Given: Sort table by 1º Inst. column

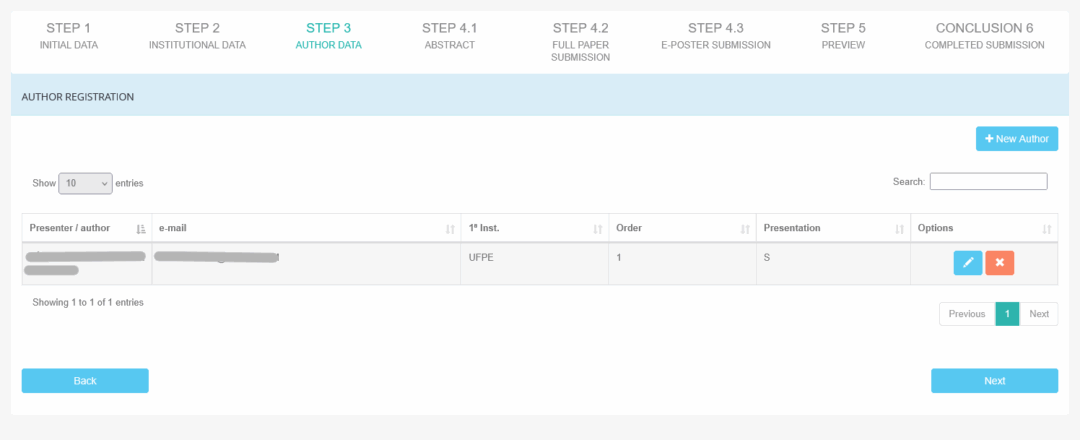Looking at the screenshot, I should [534, 228].
